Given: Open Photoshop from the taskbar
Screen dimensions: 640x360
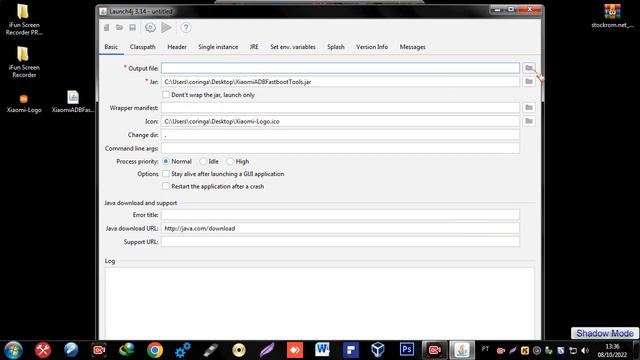Looking at the screenshot, I should click(407, 350).
